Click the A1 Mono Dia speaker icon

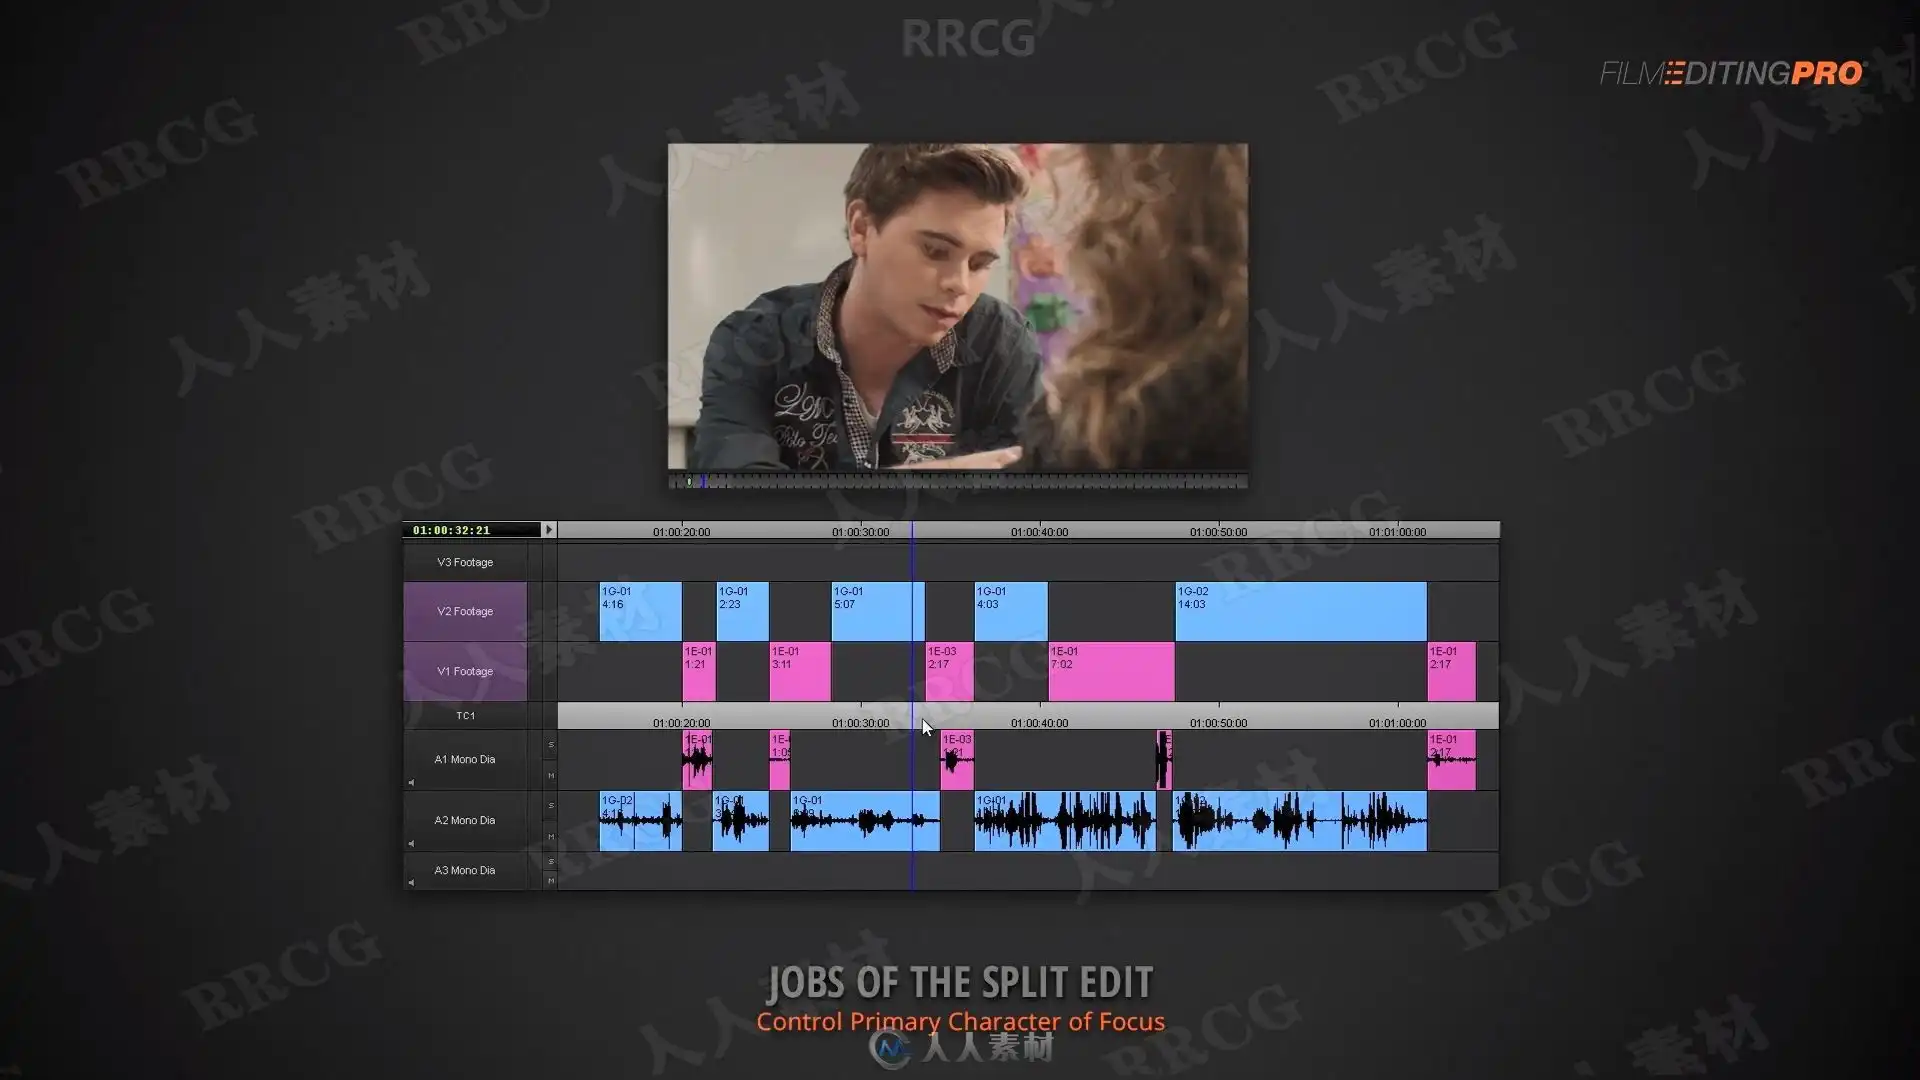[411, 783]
